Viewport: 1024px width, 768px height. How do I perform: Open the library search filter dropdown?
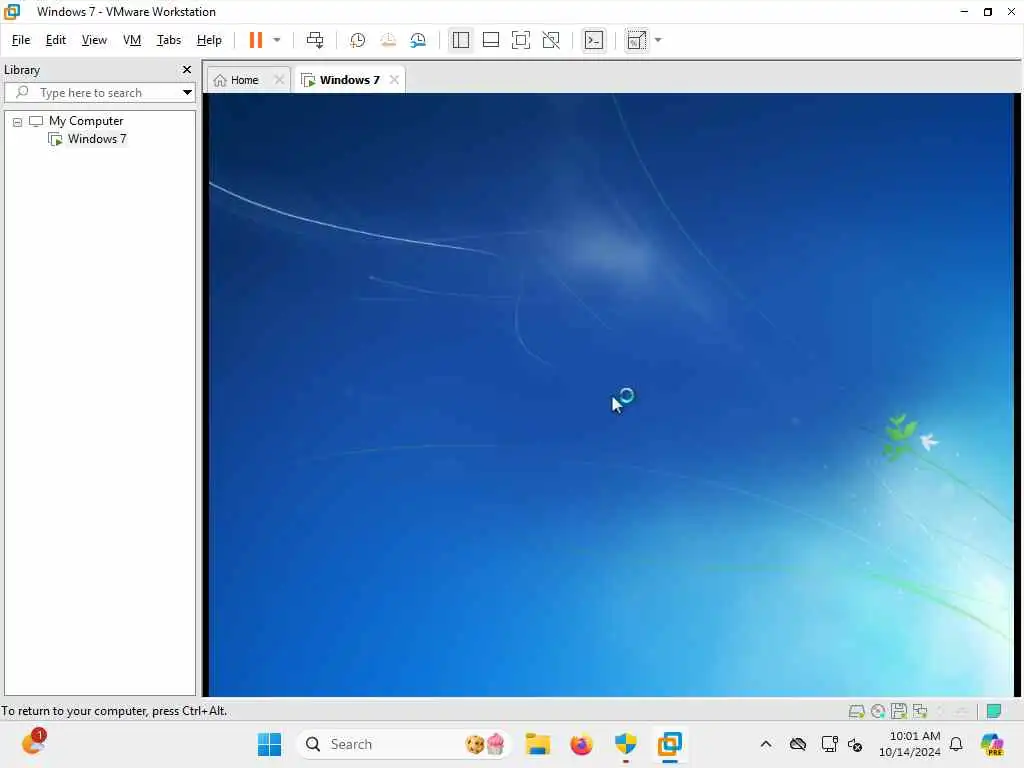tap(187, 93)
